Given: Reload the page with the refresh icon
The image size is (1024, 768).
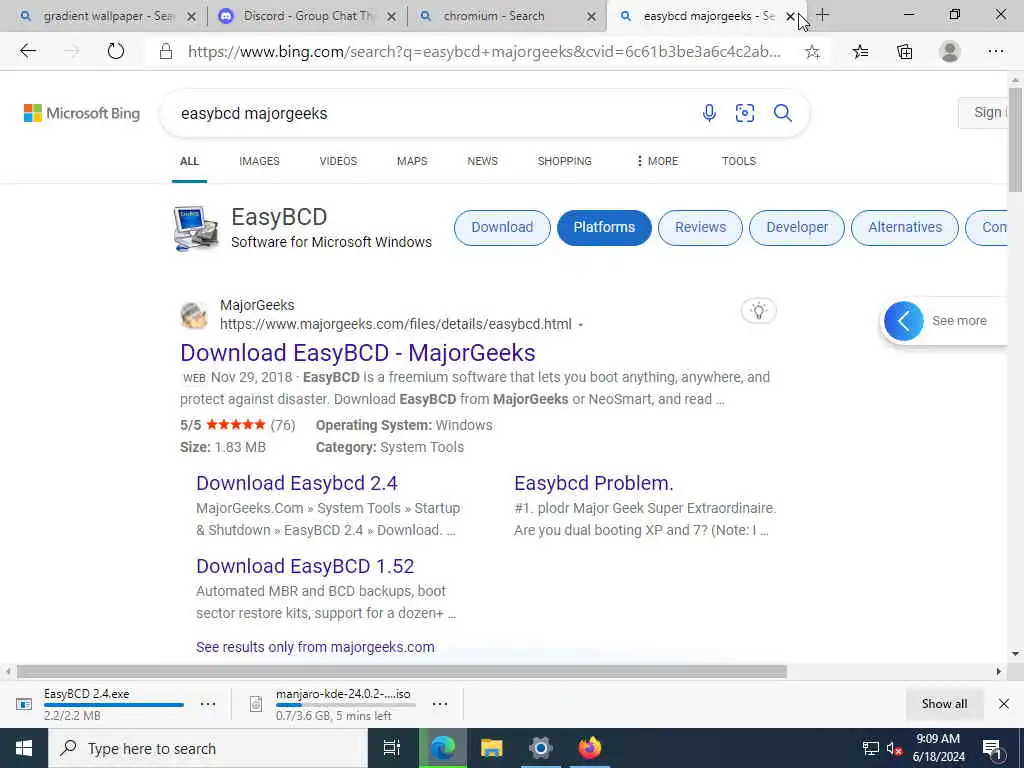Looking at the screenshot, I should click(116, 51).
